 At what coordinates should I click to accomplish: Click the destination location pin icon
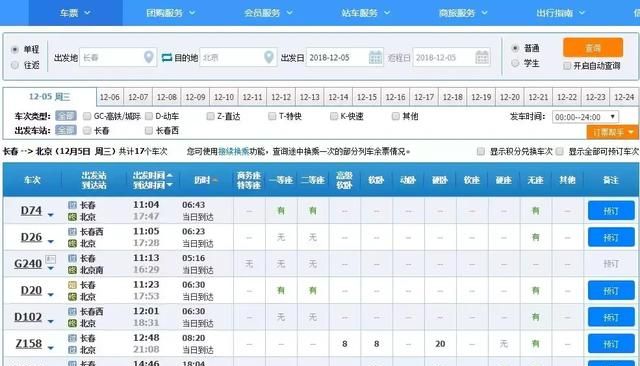(269, 57)
